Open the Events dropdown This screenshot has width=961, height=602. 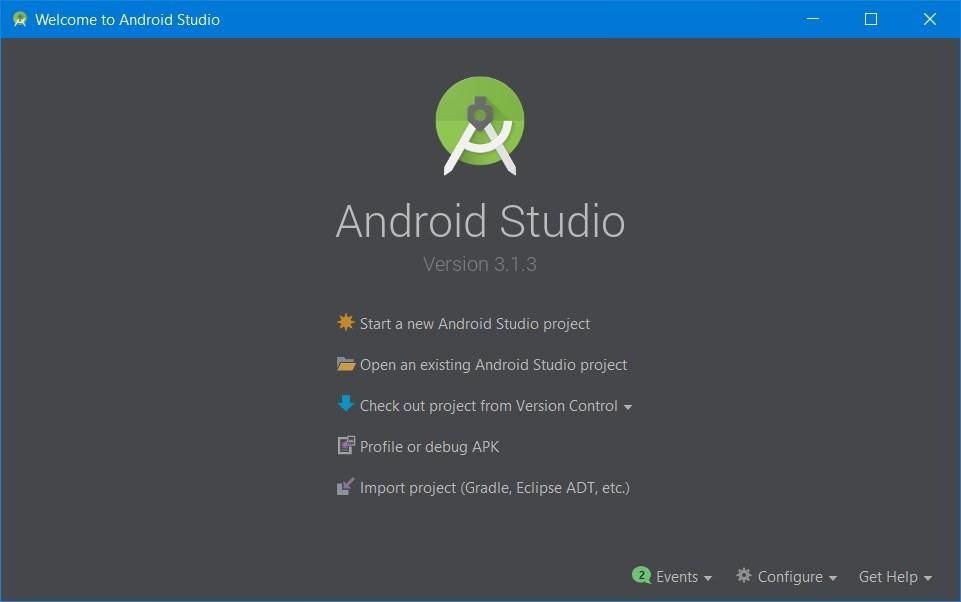point(684,577)
